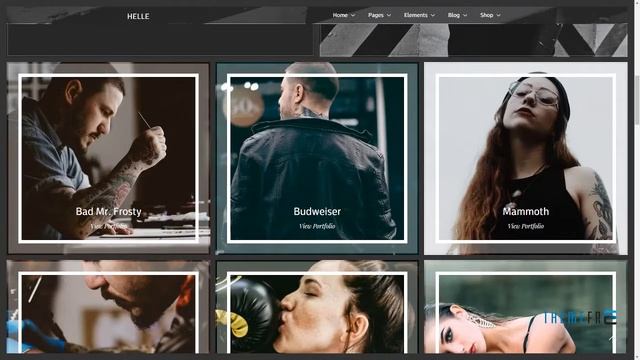Open the Bad Mr. Frosty title
The width and height of the screenshot is (640, 360).
(x=109, y=211)
